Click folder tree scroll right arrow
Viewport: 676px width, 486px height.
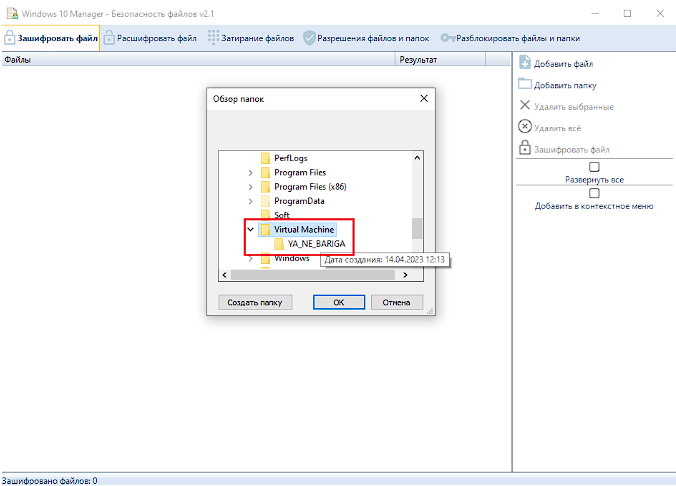[x=405, y=275]
